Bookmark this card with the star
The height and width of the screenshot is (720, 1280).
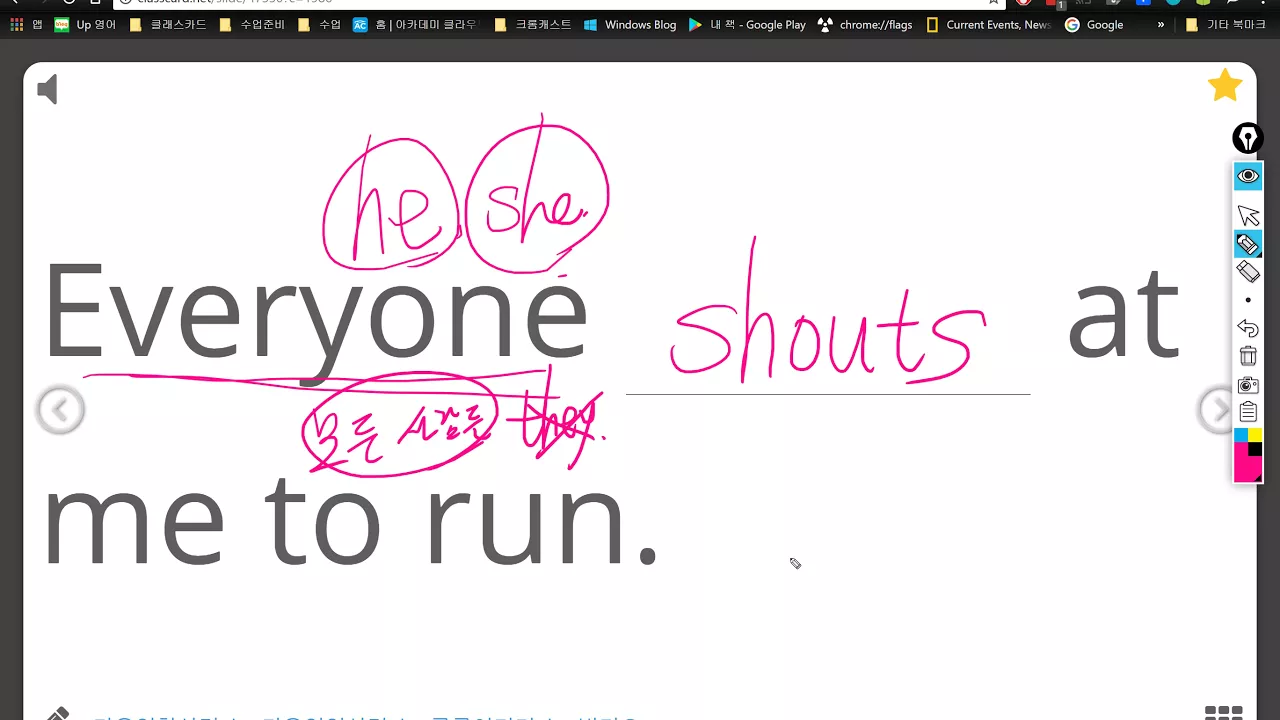coord(1225,86)
